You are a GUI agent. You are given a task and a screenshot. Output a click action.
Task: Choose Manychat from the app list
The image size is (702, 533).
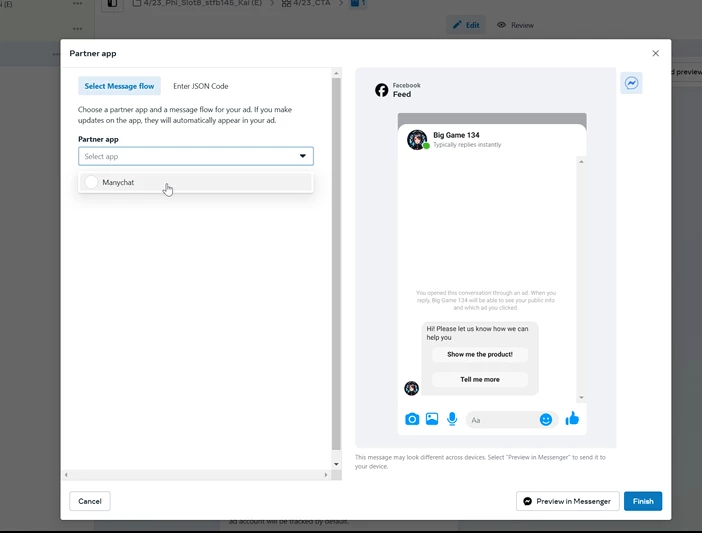(196, 182)
